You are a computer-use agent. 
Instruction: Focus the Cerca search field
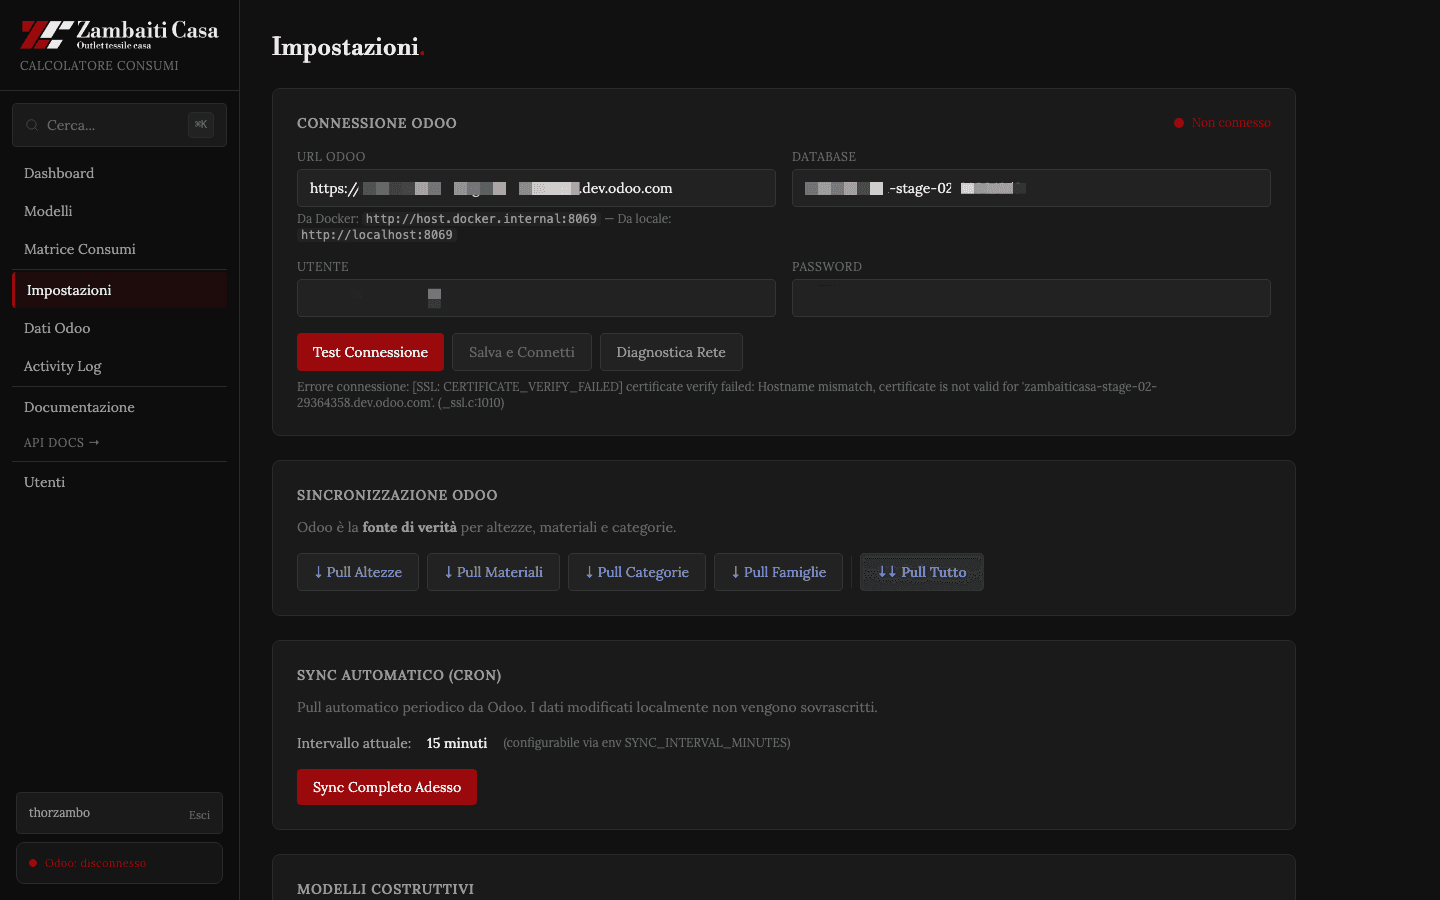[x=119, y=125]
